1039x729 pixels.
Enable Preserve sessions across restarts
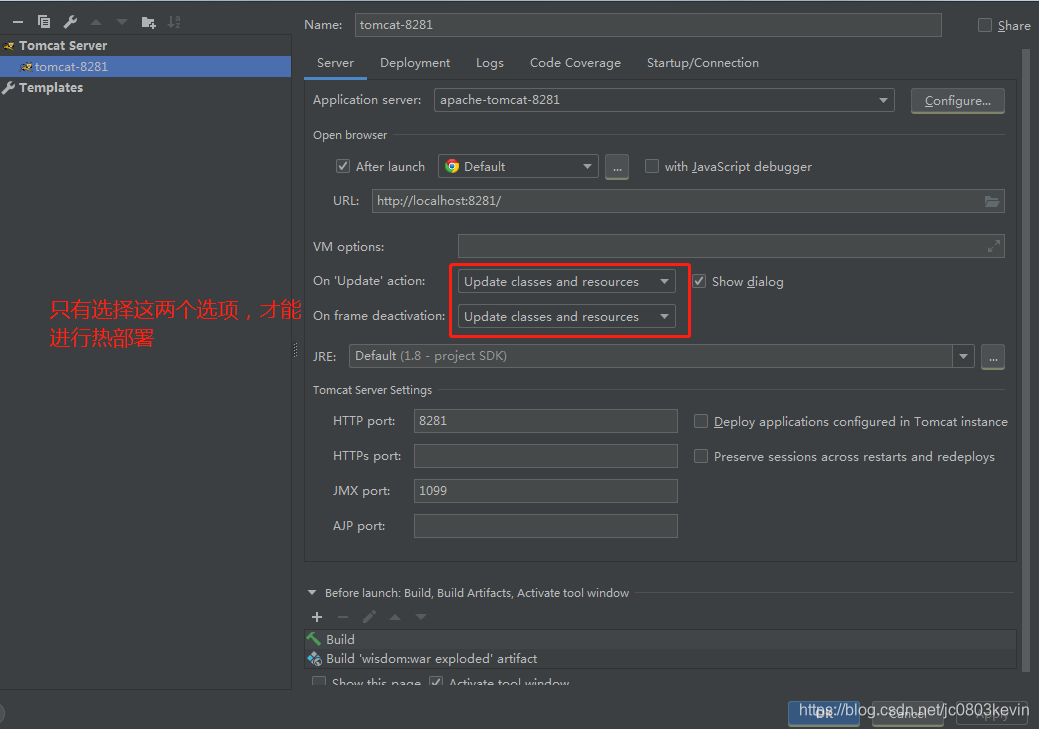pyautogui.click(x=700, y=457)
